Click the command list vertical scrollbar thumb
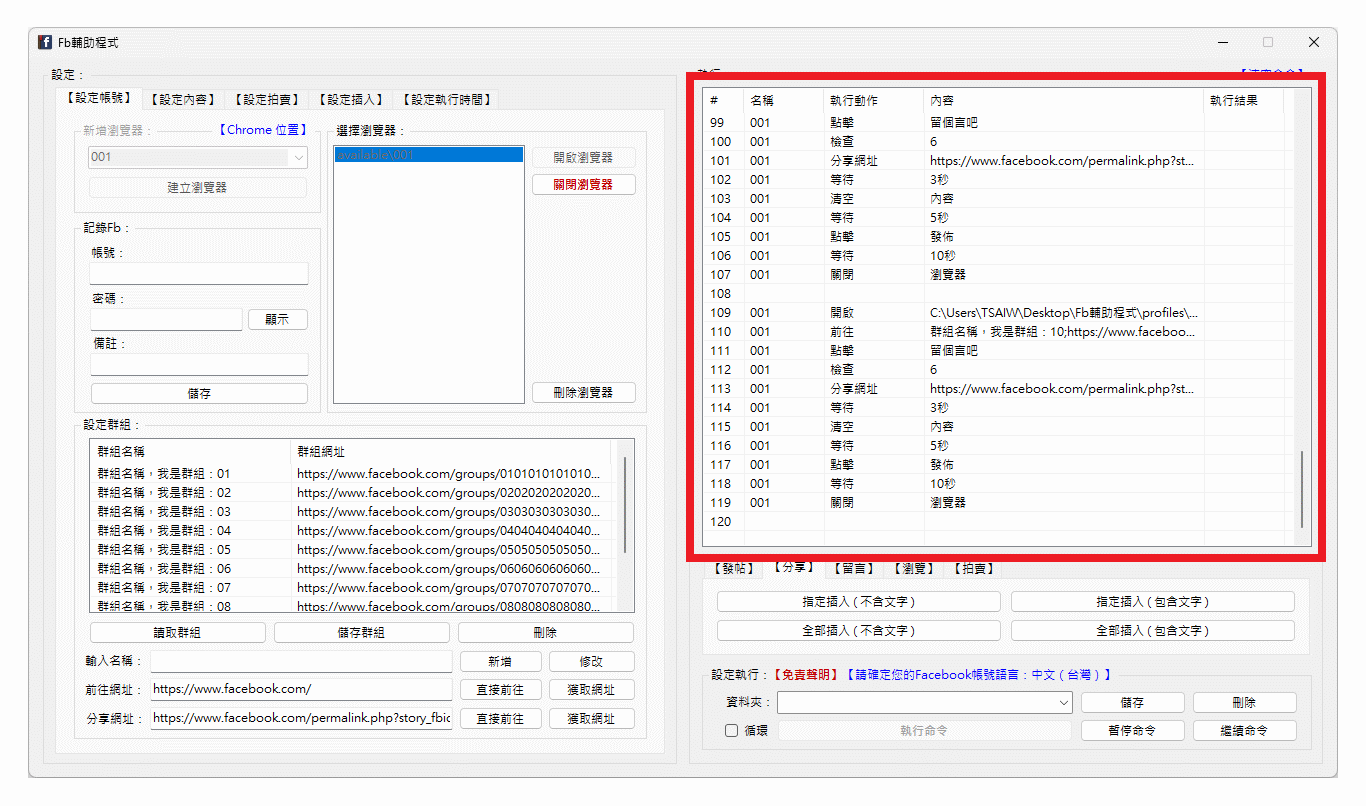This screenshot has height=806, width=1366. click(x=1301, y=489)
